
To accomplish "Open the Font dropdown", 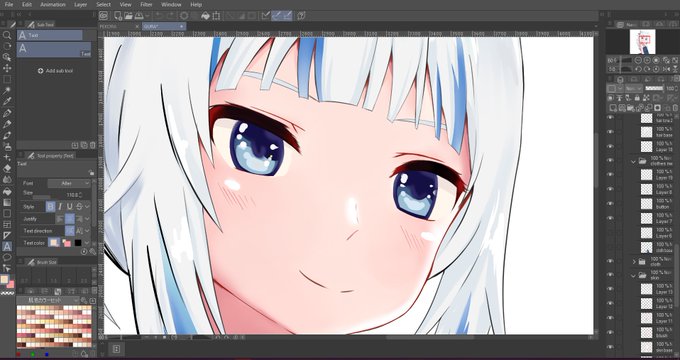I will coord(69,183).
